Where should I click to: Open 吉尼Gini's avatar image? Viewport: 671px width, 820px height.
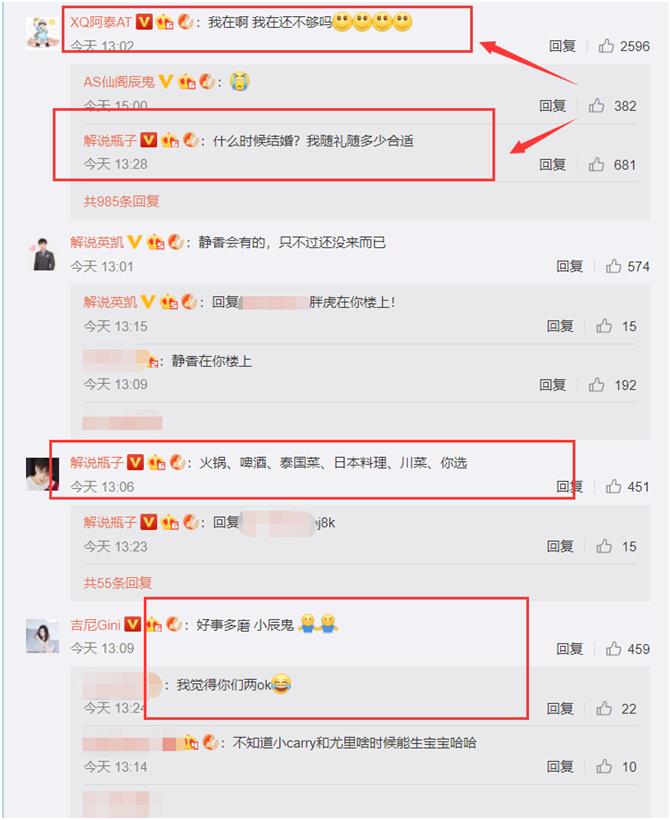click(x=42, y=636)
